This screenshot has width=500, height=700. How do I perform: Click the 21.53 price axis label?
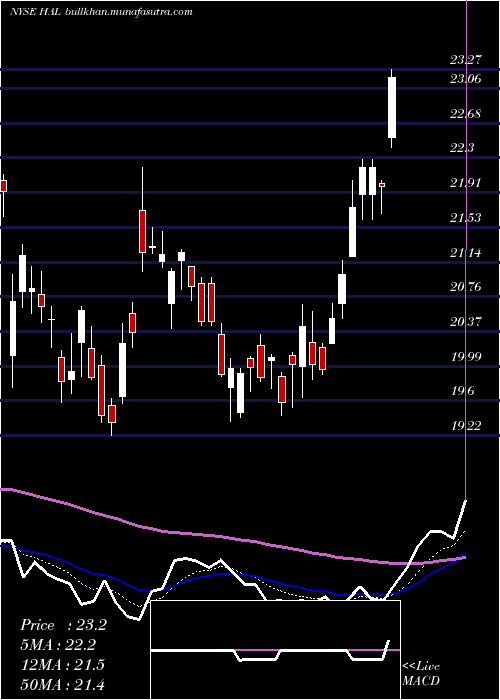point(466,218)
